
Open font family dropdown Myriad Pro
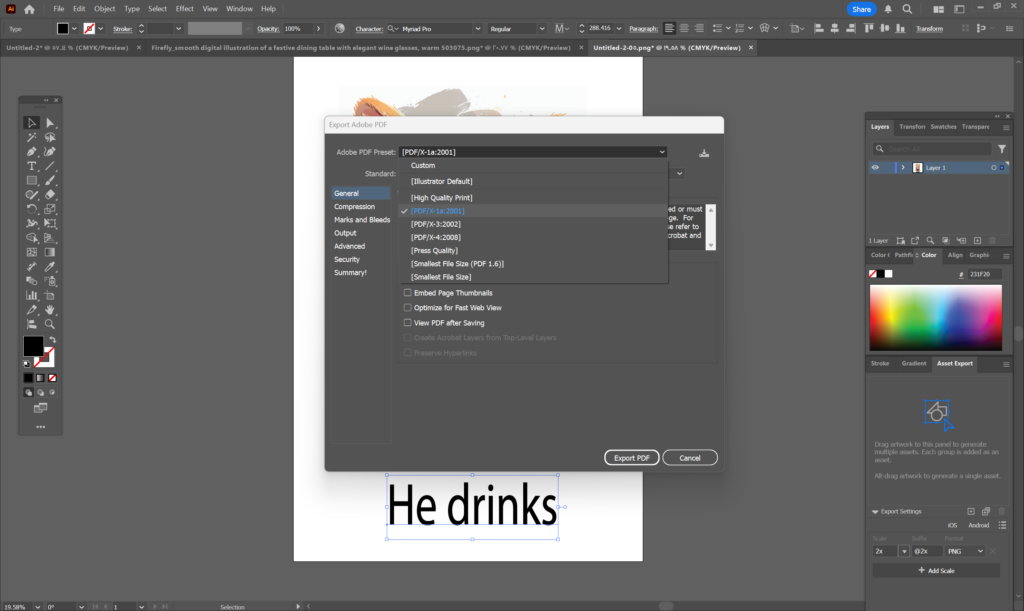pos(477,29)
